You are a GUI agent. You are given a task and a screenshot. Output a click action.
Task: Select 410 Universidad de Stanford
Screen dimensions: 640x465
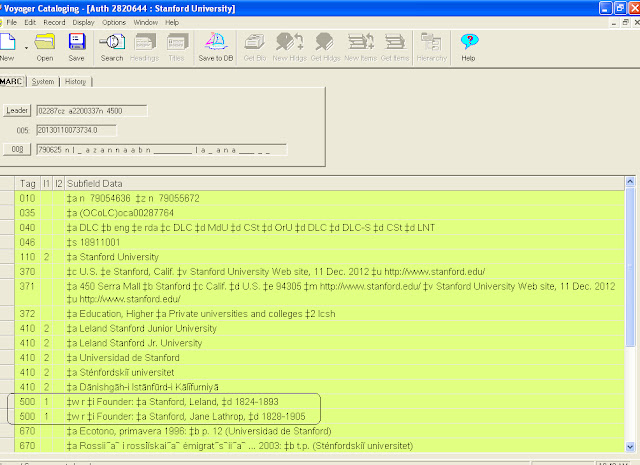click(344, 358)
